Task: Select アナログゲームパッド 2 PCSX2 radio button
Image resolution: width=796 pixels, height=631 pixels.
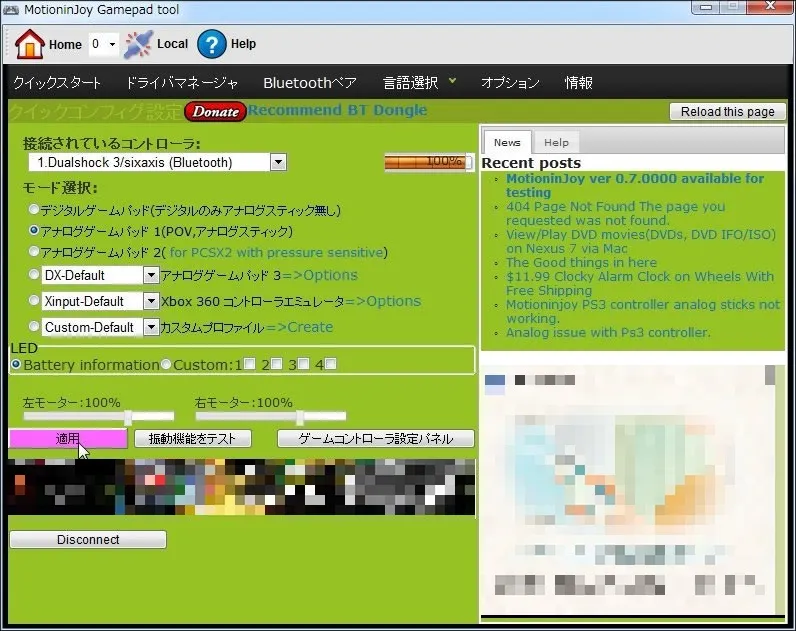Action: pos(34,251)
